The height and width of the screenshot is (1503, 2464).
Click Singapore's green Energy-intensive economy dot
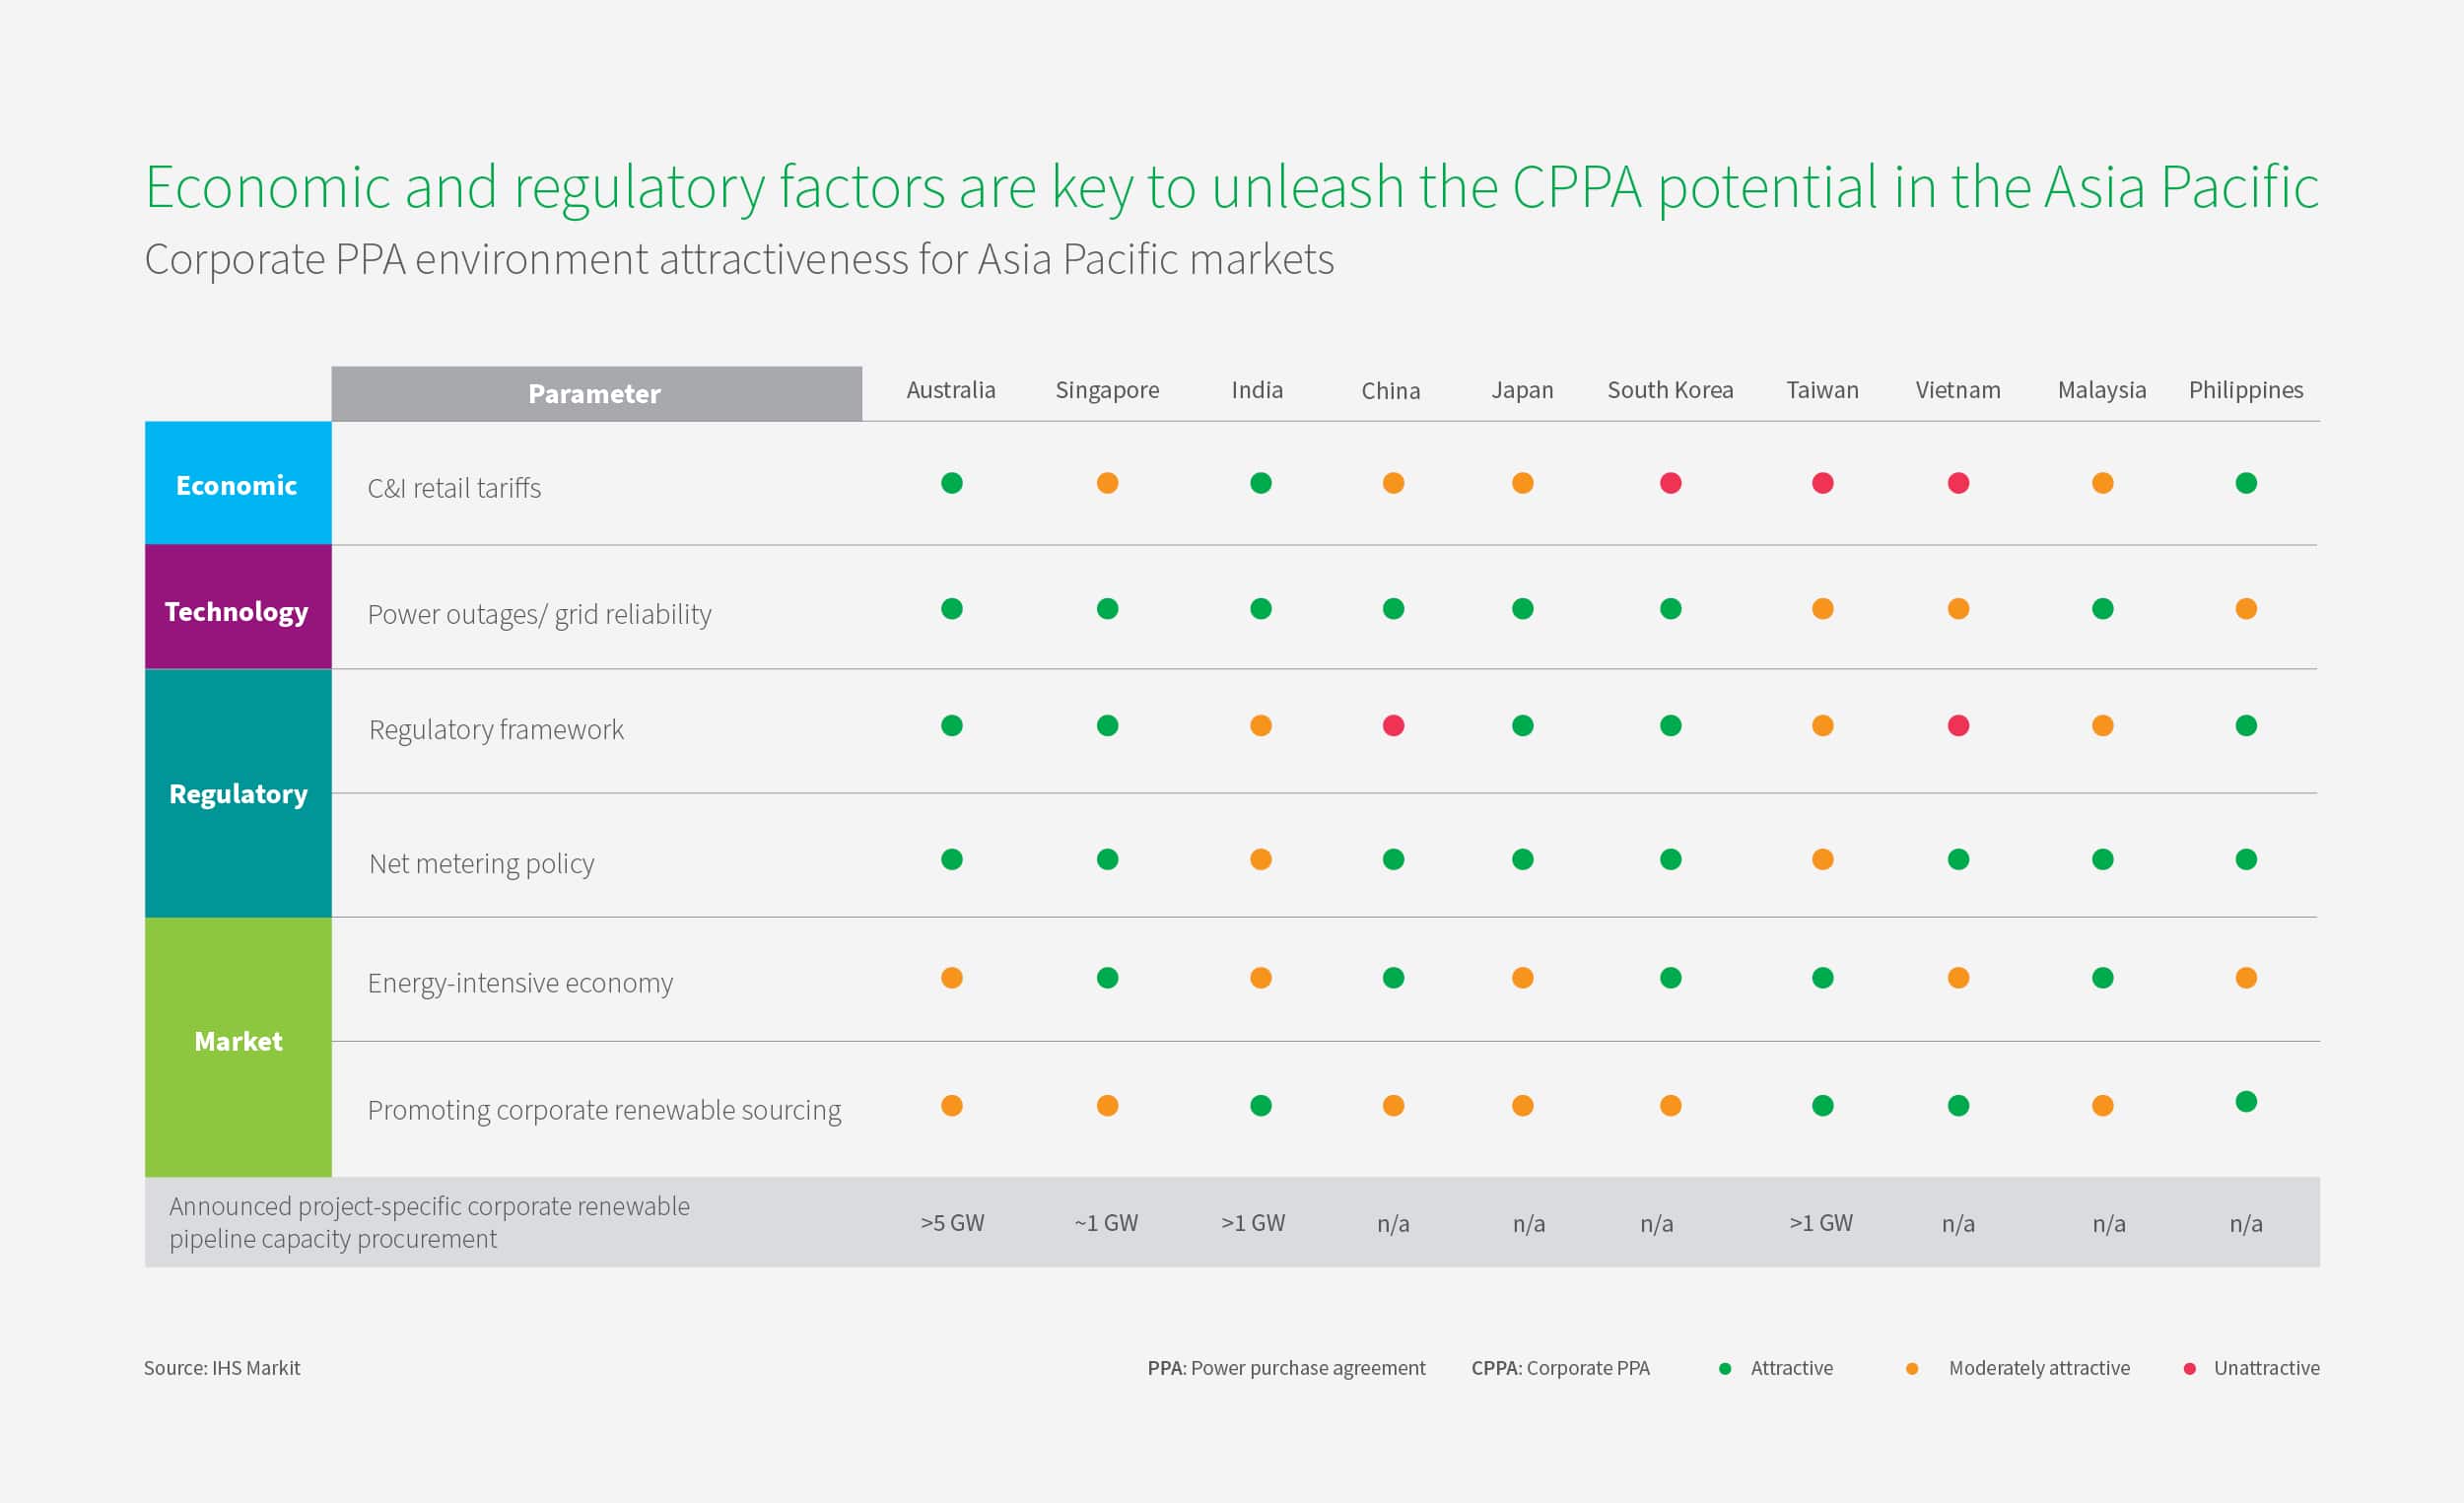click(x=1108, y=977)
